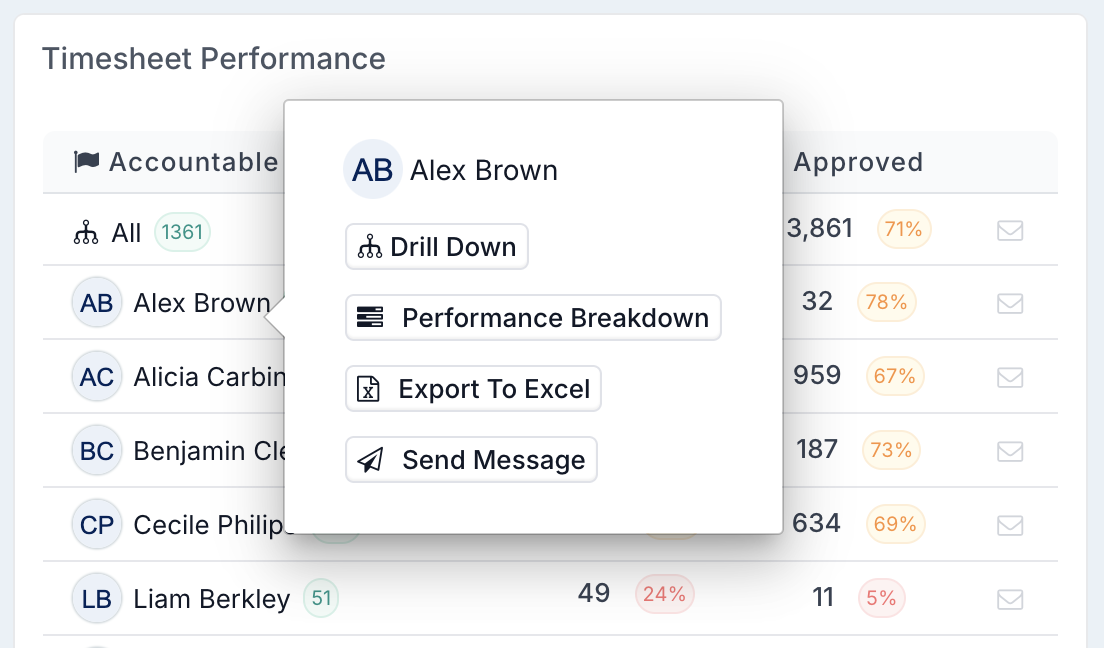
Task: Click the Approved column header
Action: click(858, 162)
